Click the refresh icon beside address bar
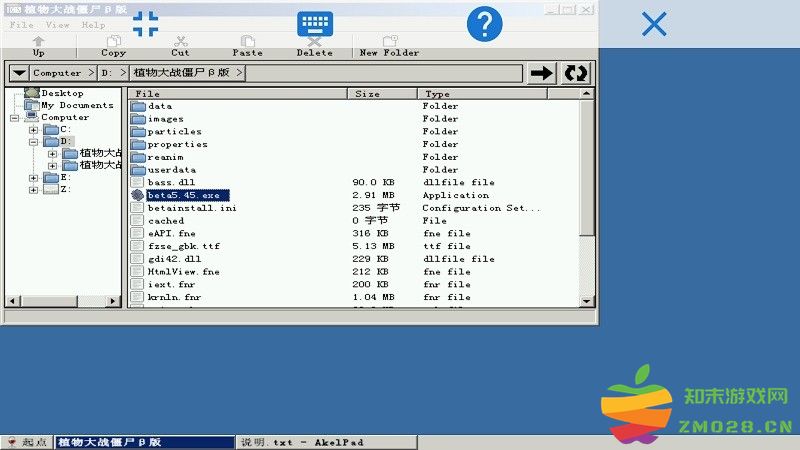Viewport: 800px width, 450px height. [576, 73]
